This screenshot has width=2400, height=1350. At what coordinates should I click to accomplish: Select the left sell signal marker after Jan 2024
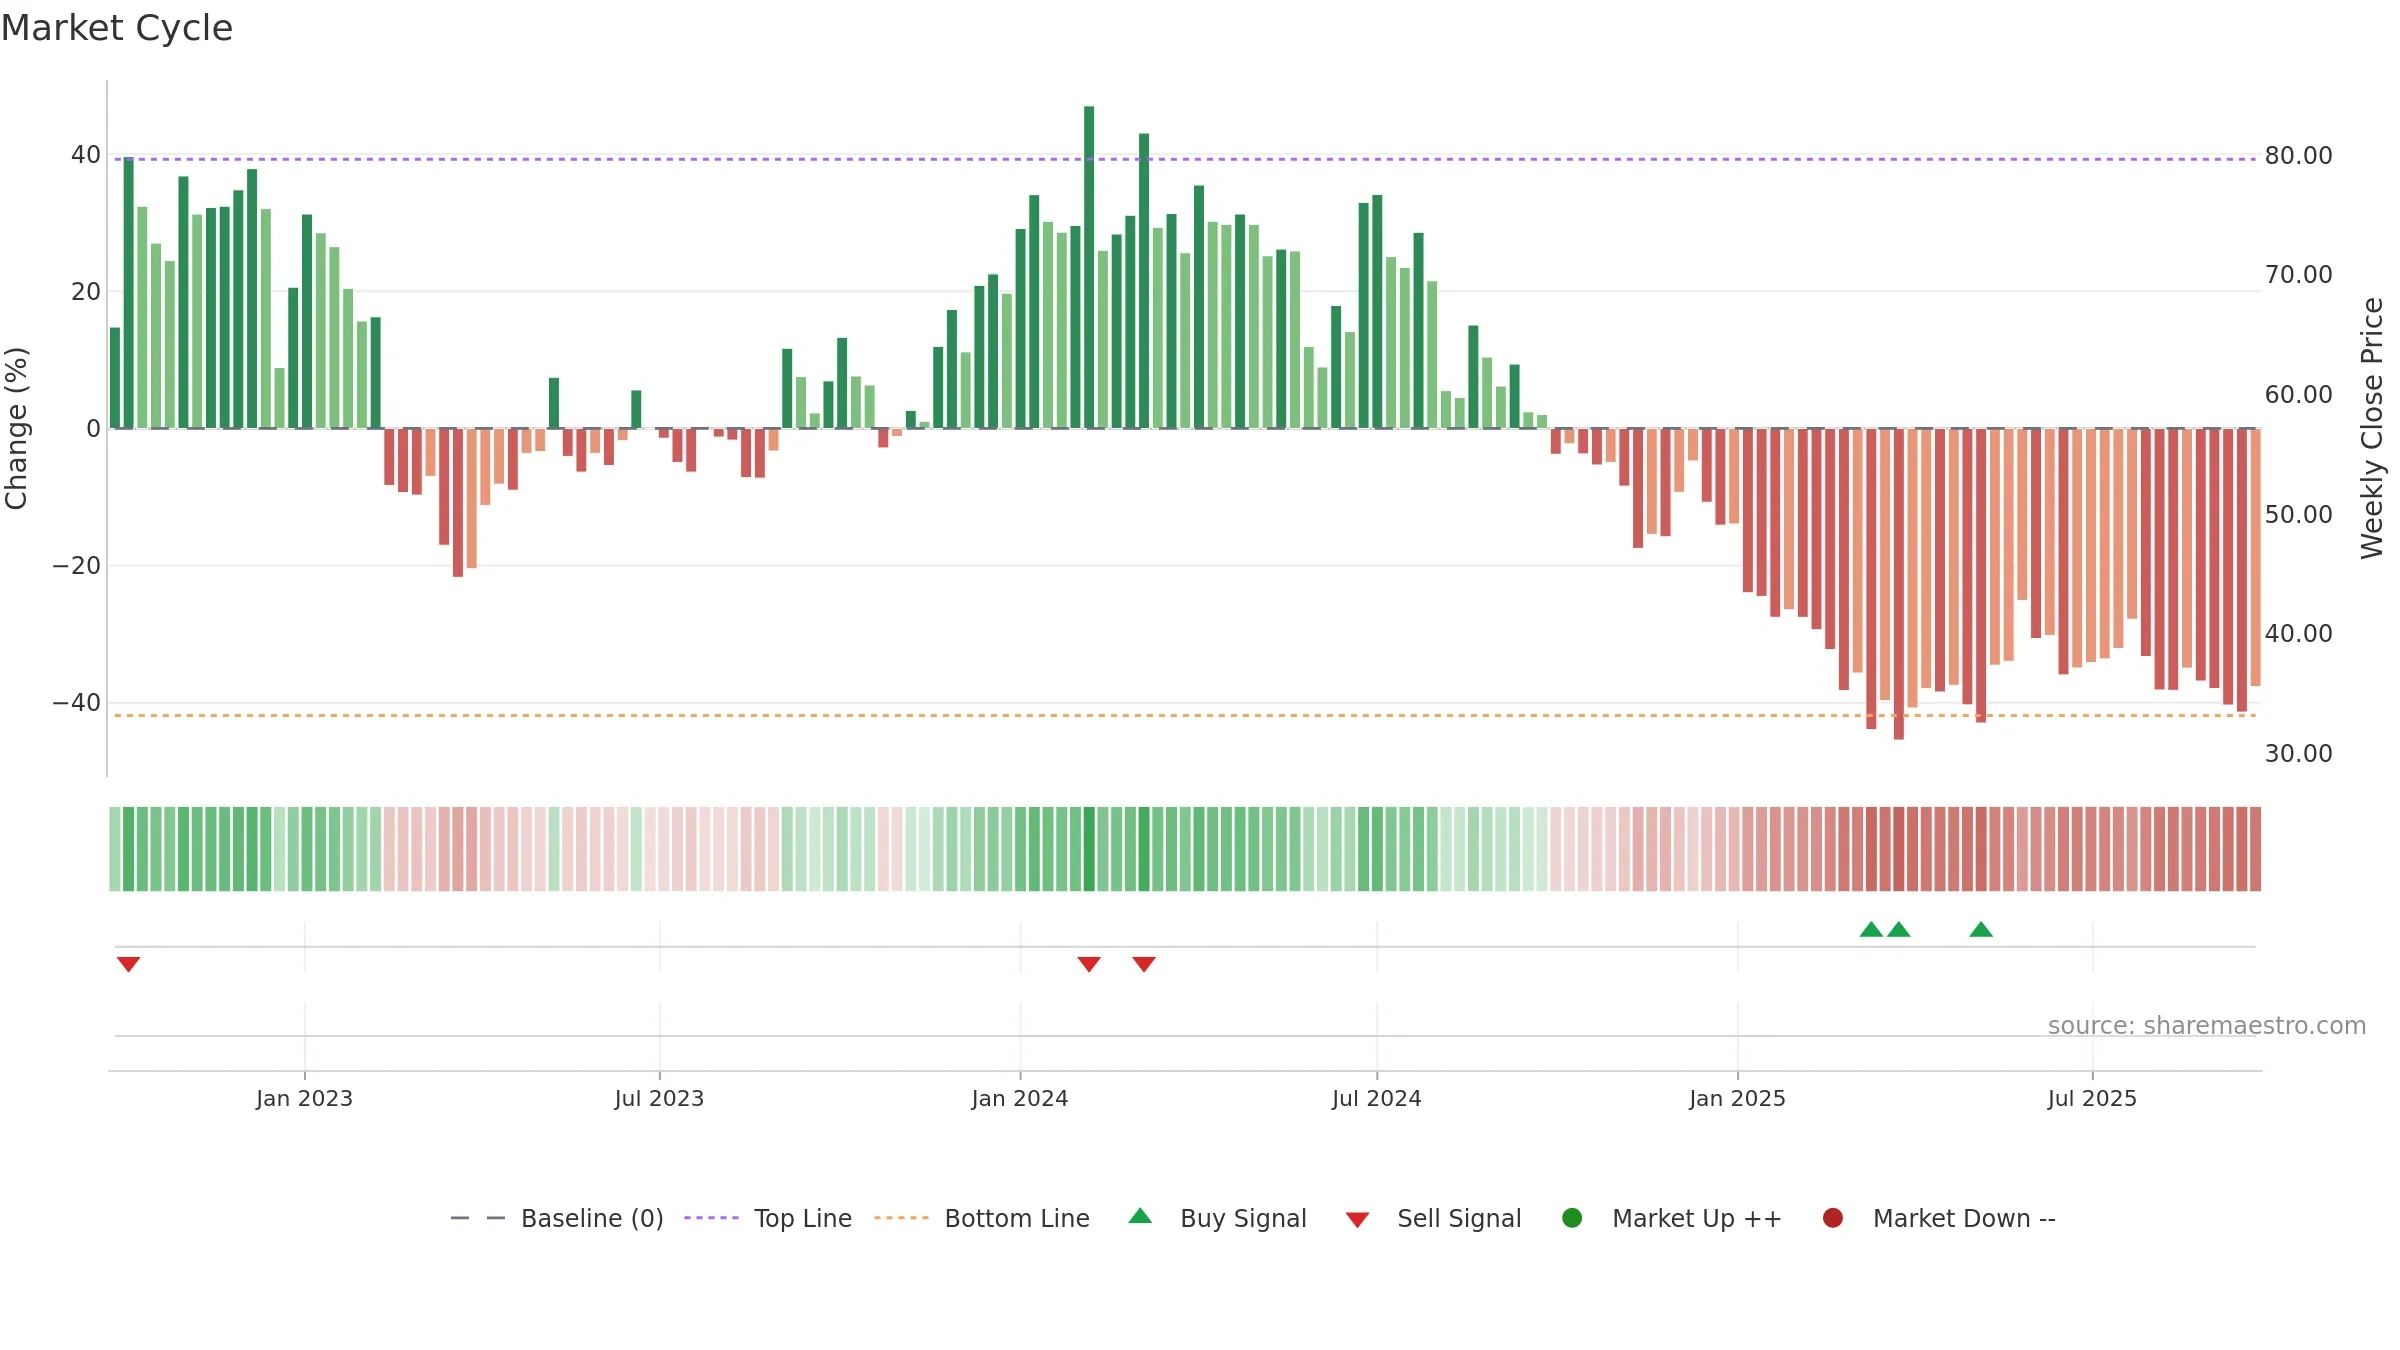pyautogui.click(x=1089, y=964)
